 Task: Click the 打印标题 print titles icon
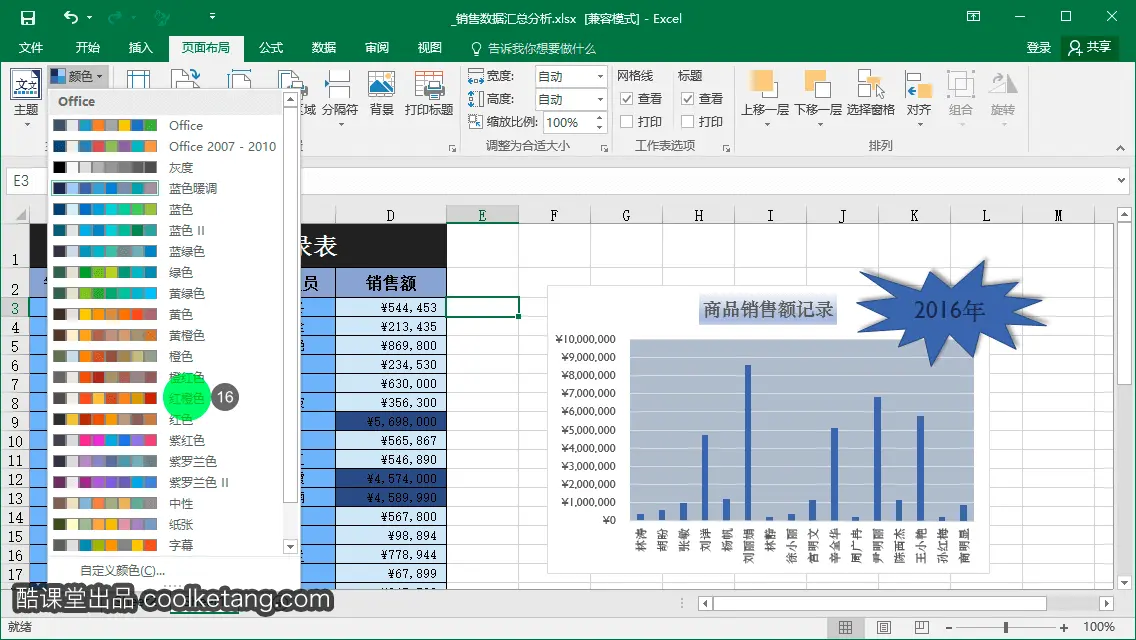coord(429,93)
